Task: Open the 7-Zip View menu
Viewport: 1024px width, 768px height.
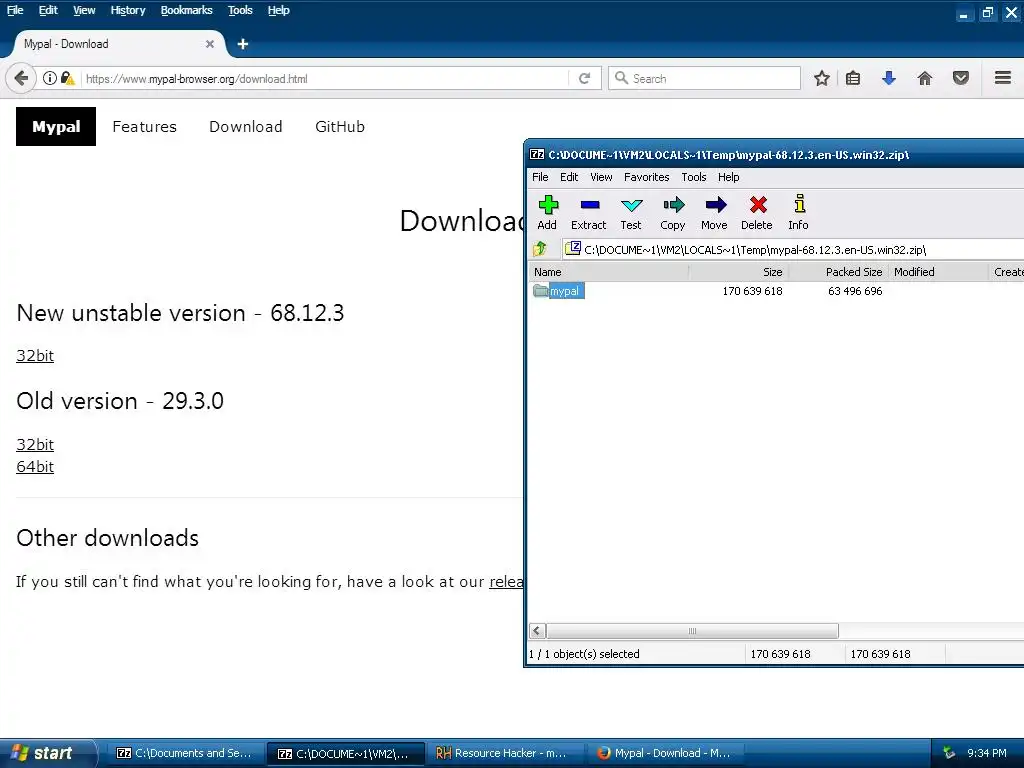Action: click(x=601, y=177)
